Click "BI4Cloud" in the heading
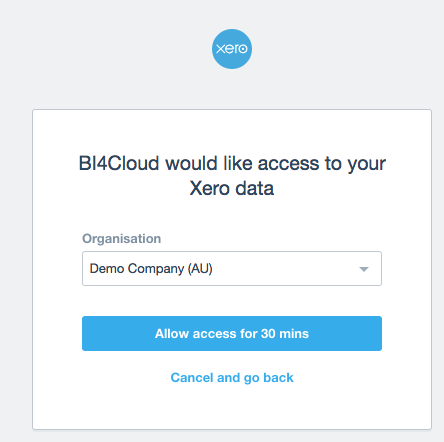 [x=119, y=163]
